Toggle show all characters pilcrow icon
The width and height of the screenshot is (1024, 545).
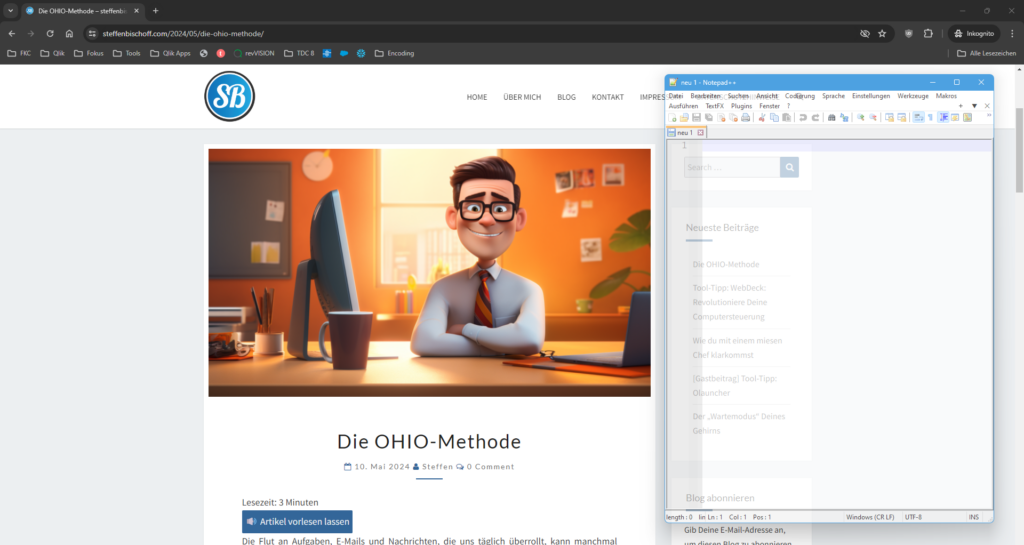point(931,117)
